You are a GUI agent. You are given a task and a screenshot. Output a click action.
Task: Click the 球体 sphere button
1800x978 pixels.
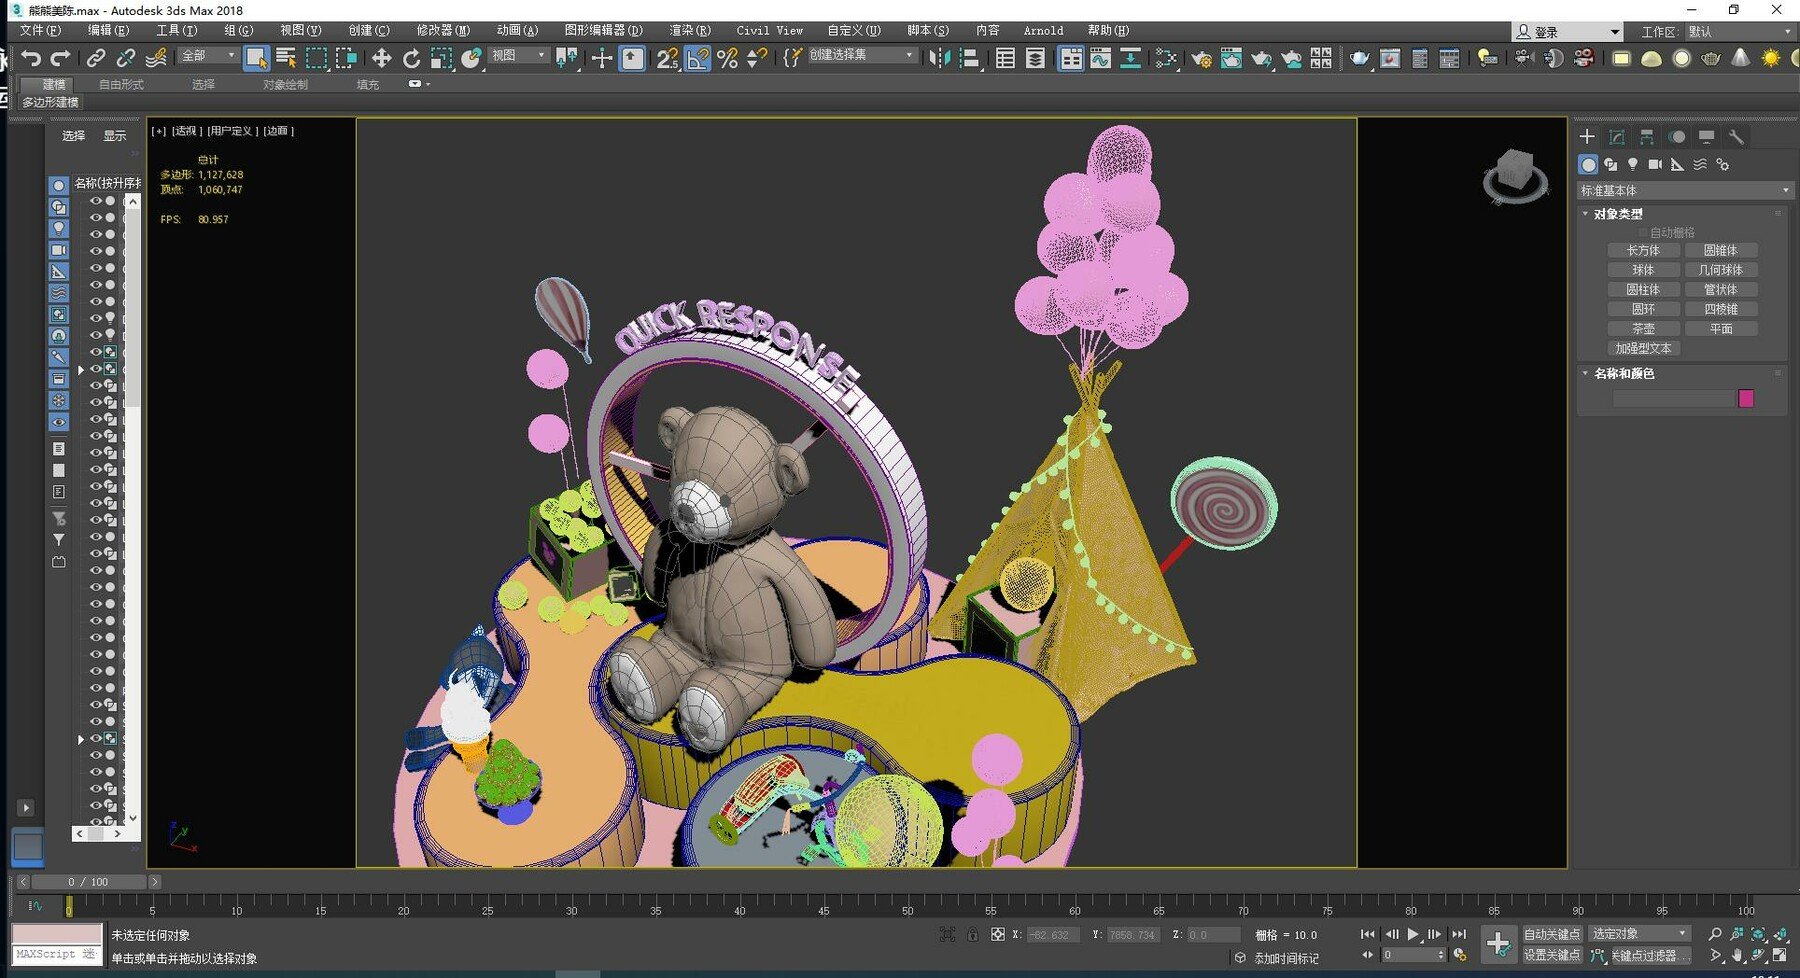(x=1643, y=270)
